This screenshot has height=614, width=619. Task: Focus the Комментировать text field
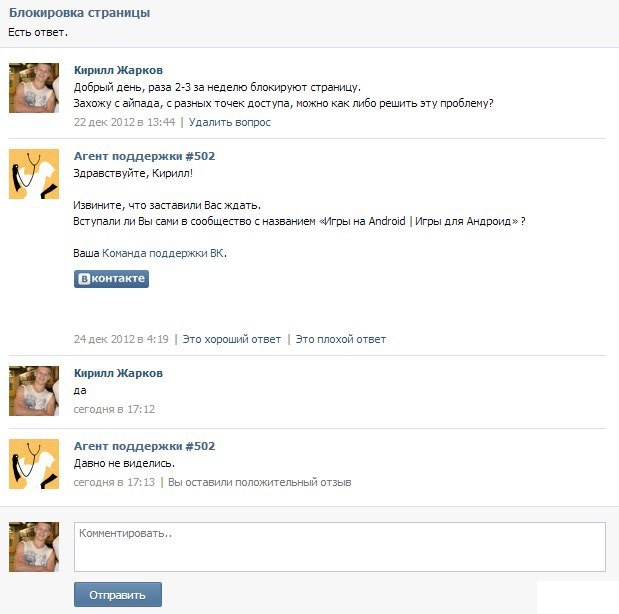(340, 547)
